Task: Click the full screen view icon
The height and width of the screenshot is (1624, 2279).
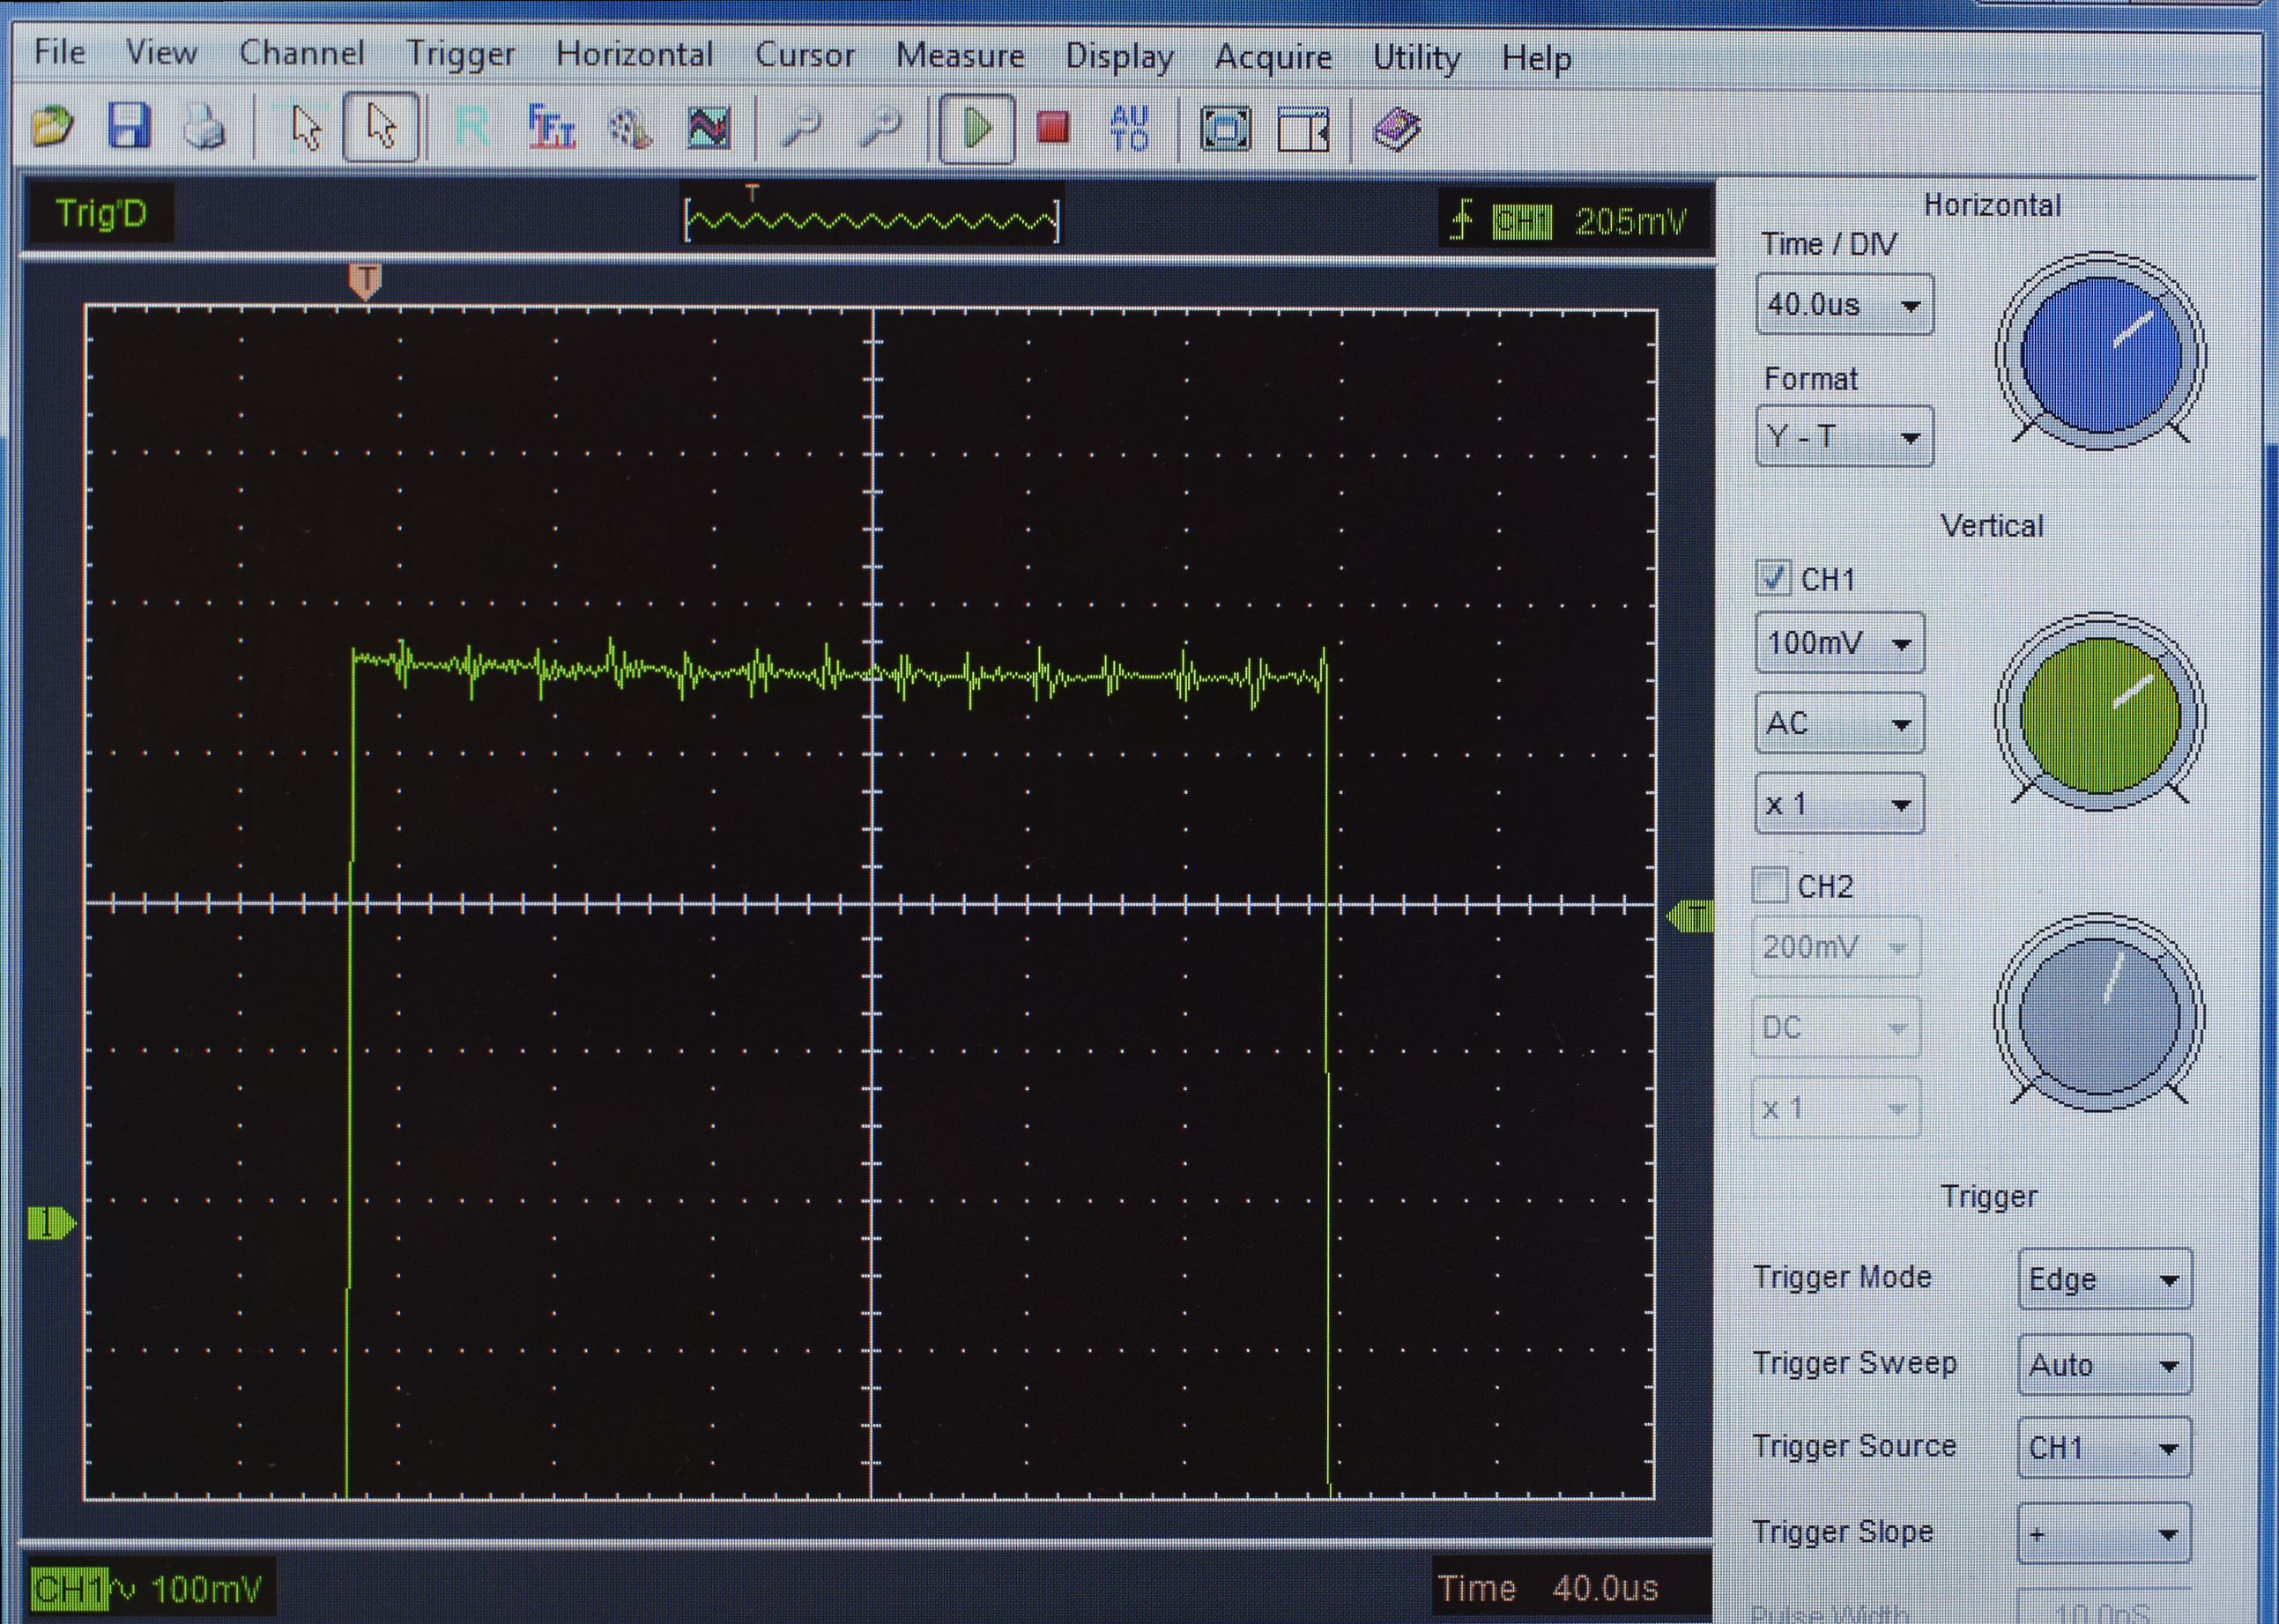Action: (1226, 129)
